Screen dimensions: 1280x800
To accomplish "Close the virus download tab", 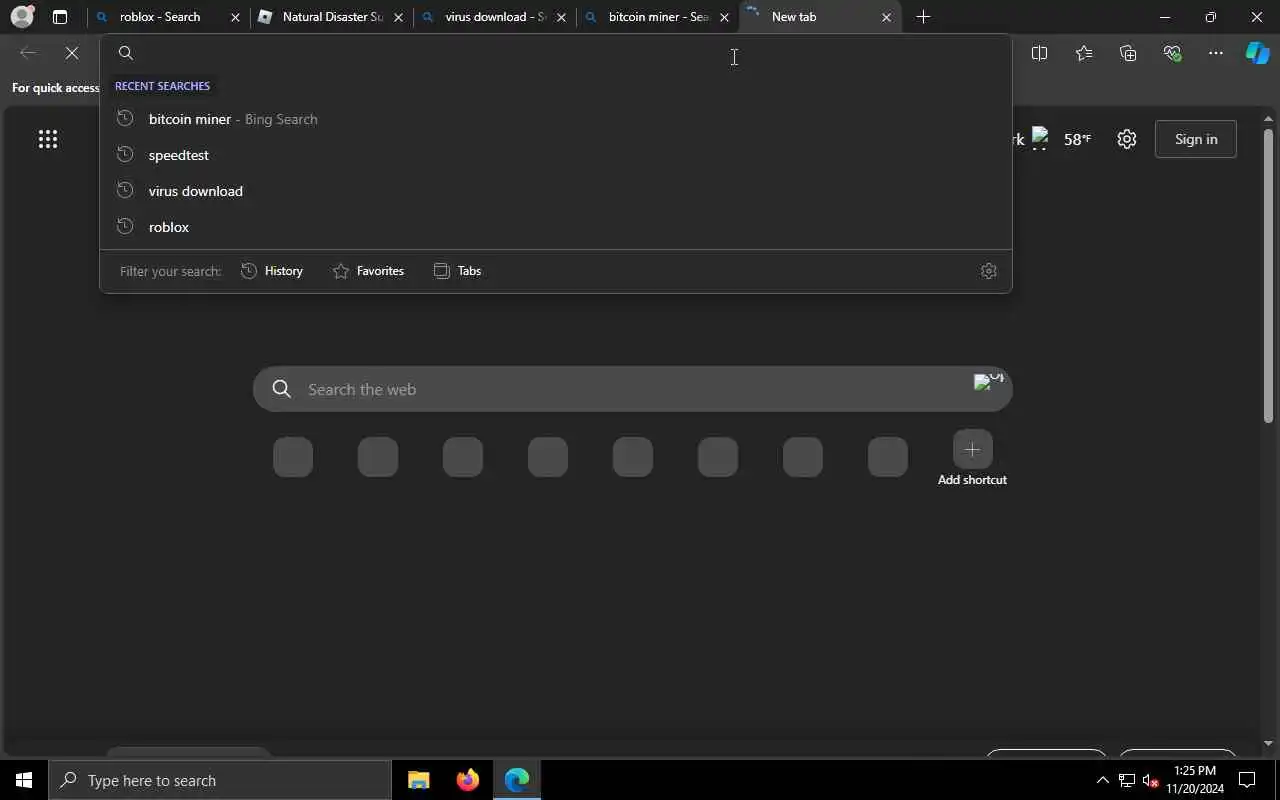I will pos(561,17).
